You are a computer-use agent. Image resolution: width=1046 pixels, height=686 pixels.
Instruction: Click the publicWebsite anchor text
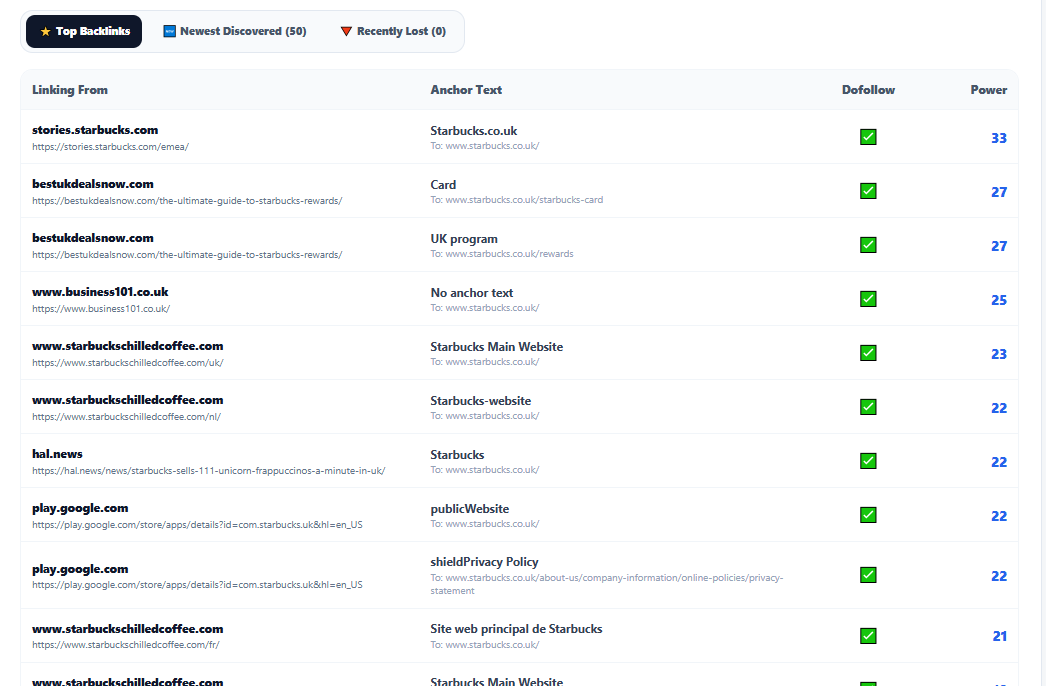(470, 509)
